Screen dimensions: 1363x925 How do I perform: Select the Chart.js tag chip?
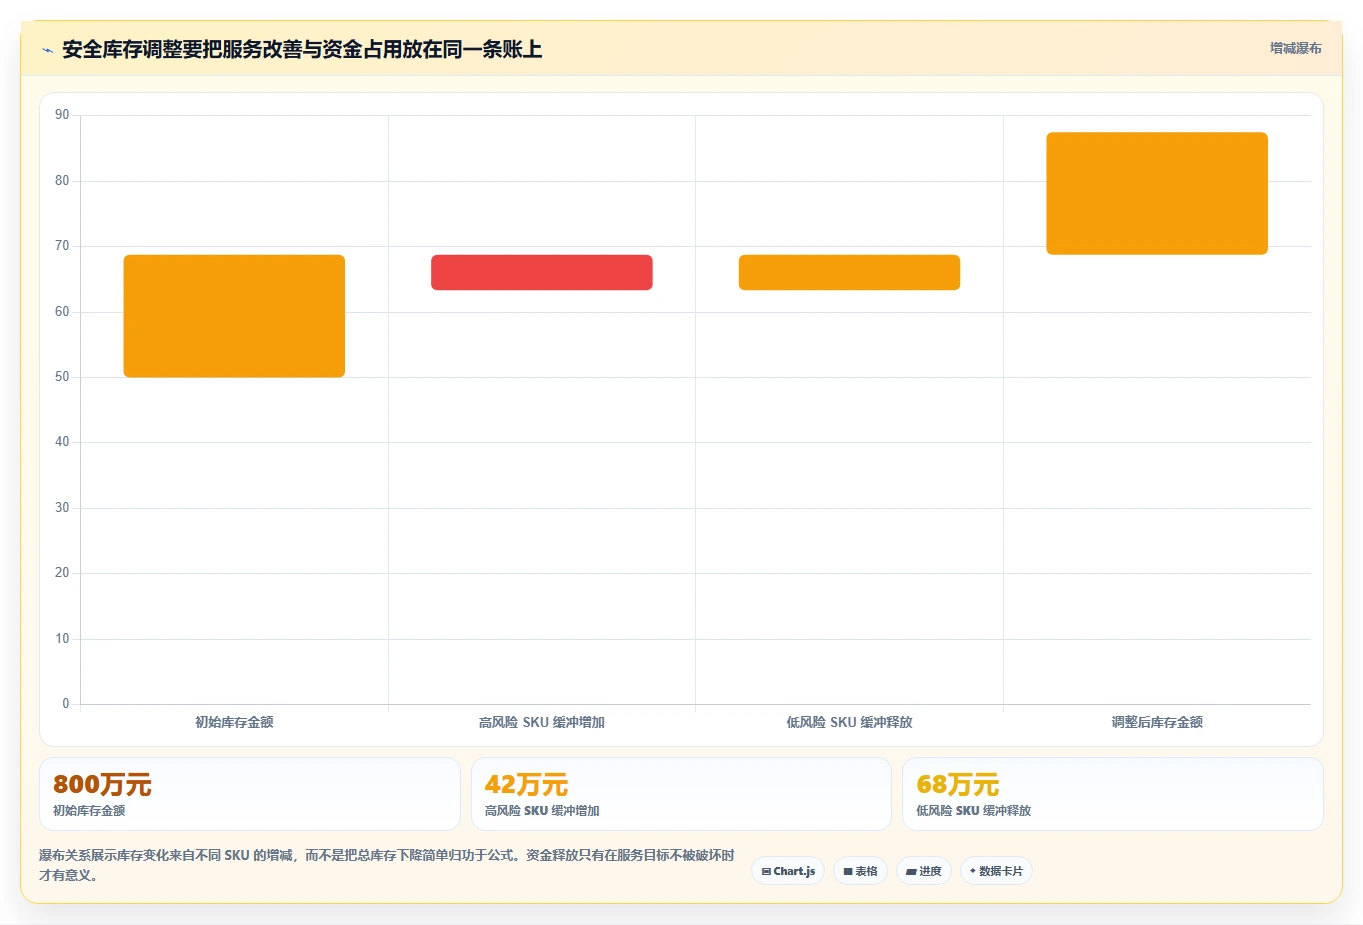pos(788,871)
